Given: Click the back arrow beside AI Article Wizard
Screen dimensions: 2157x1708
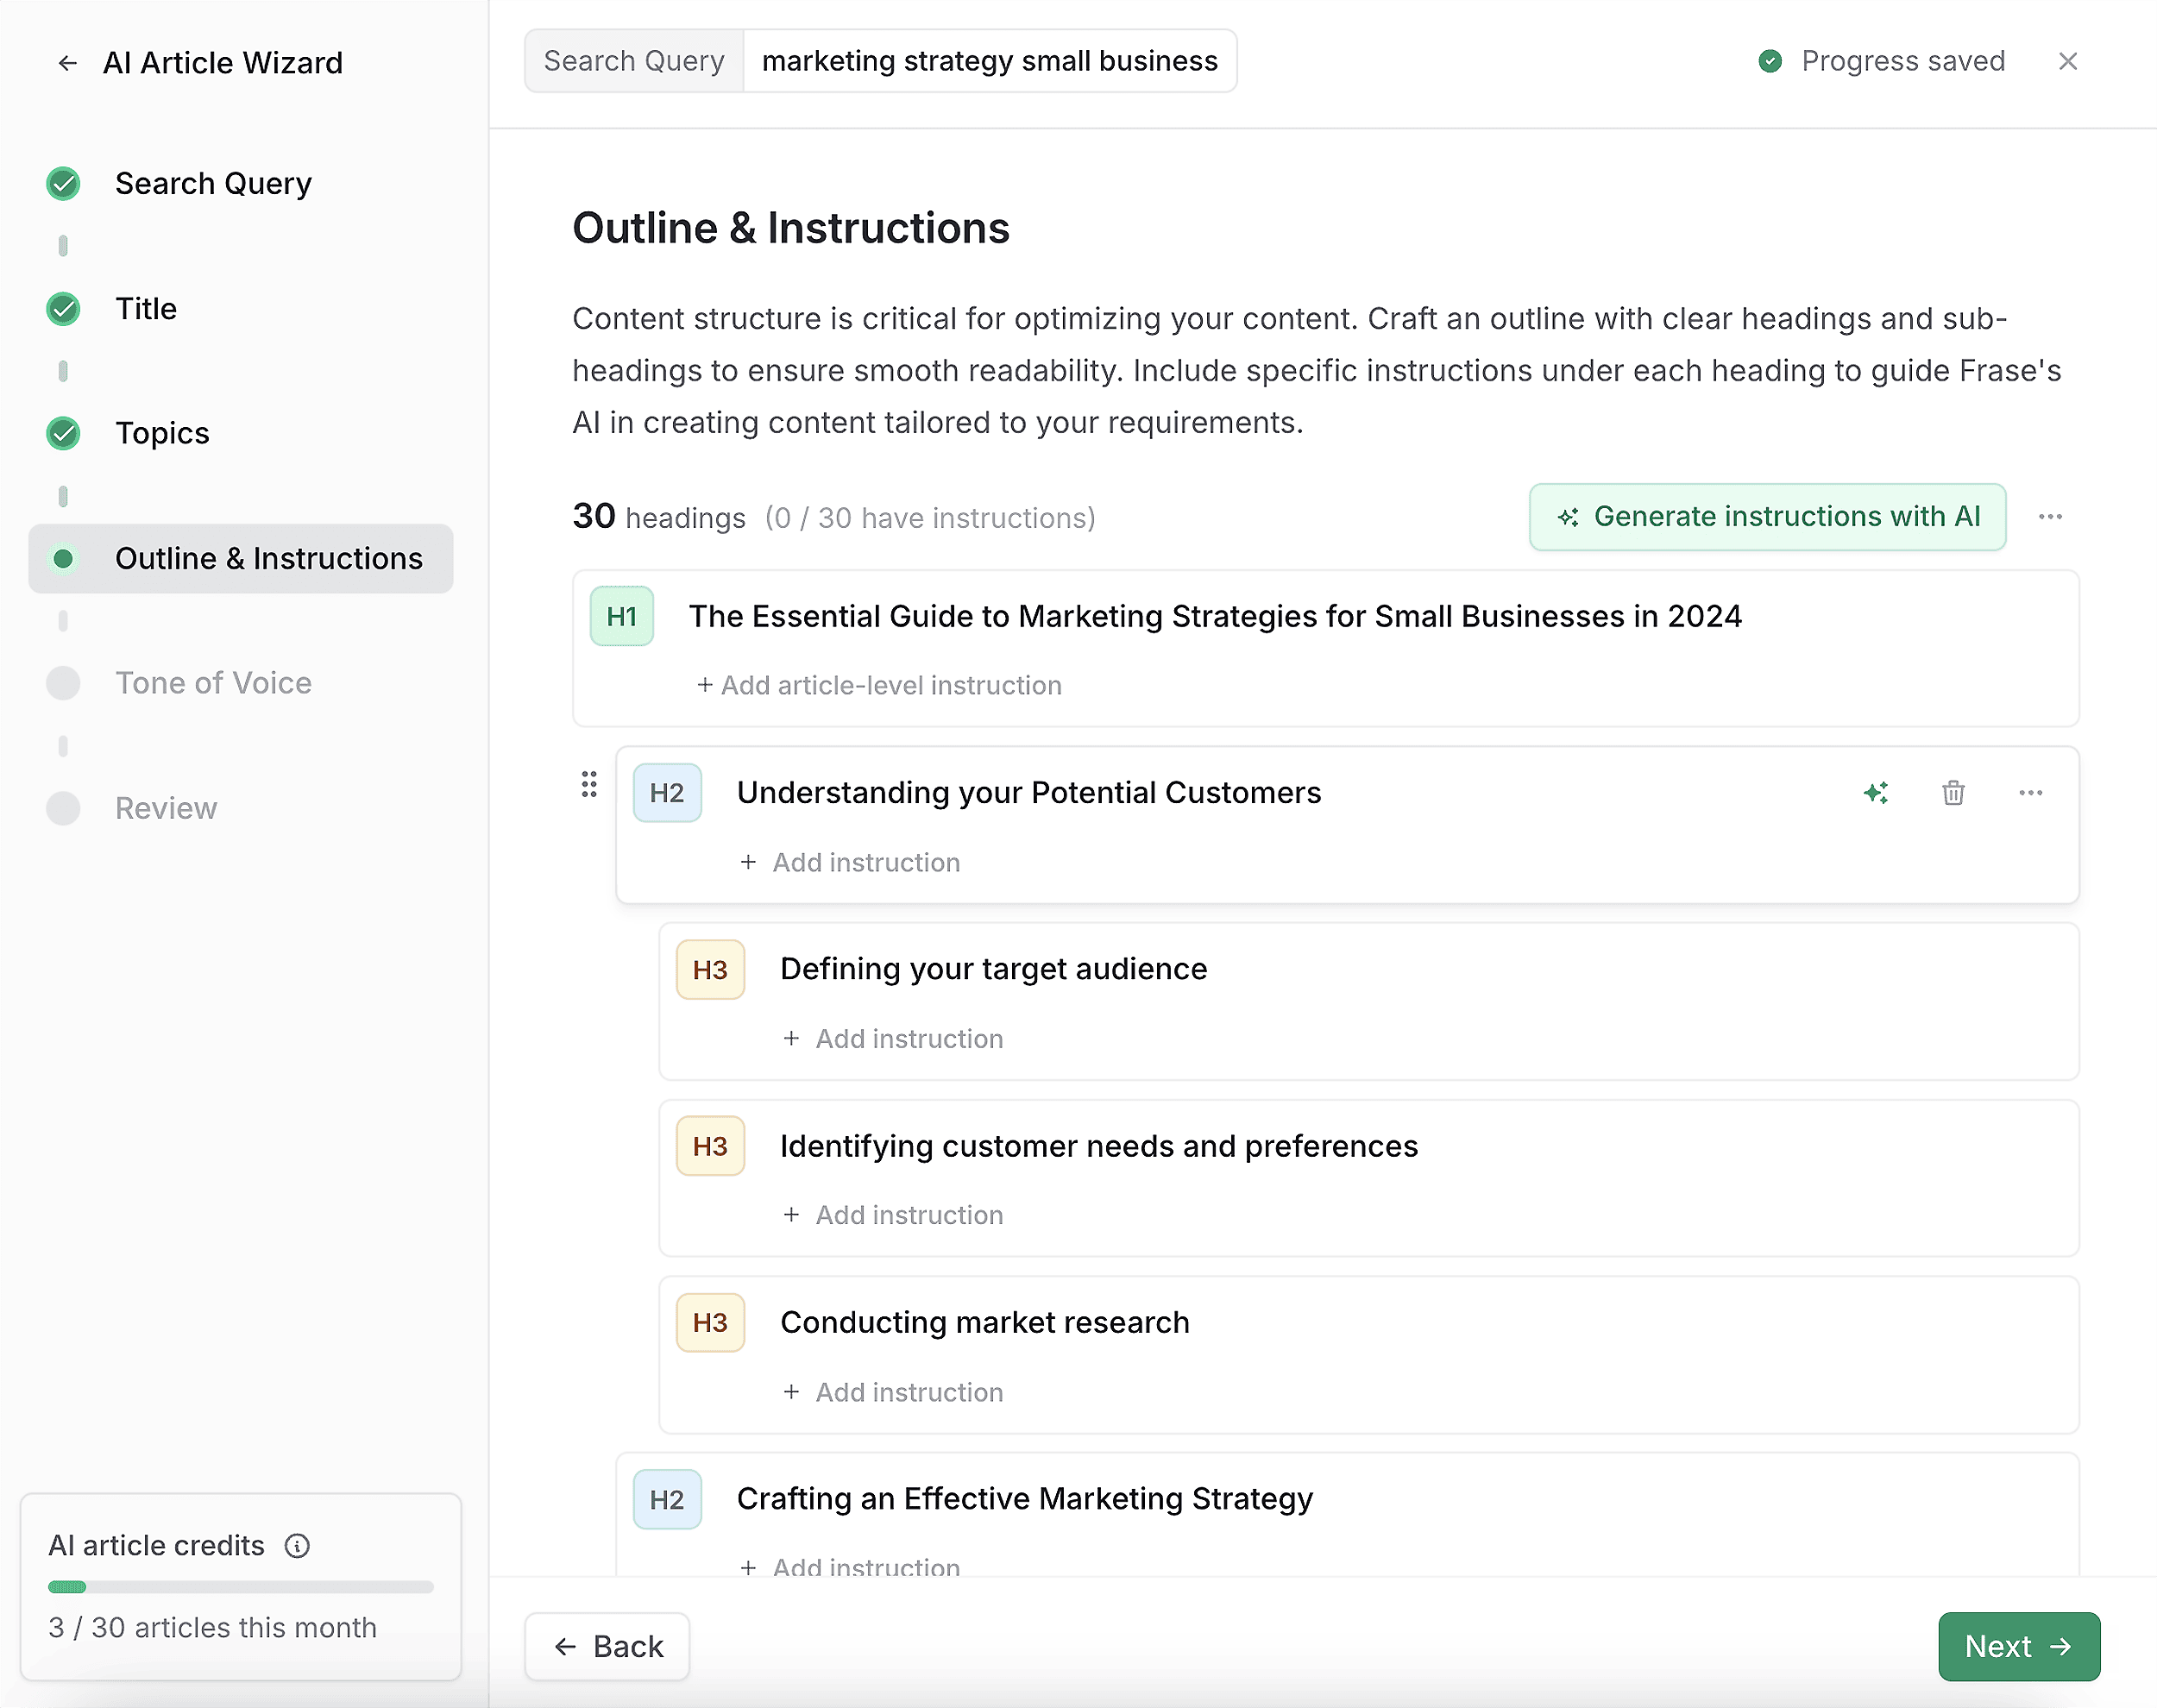Looking at the screenshot, I should point(67,63).
